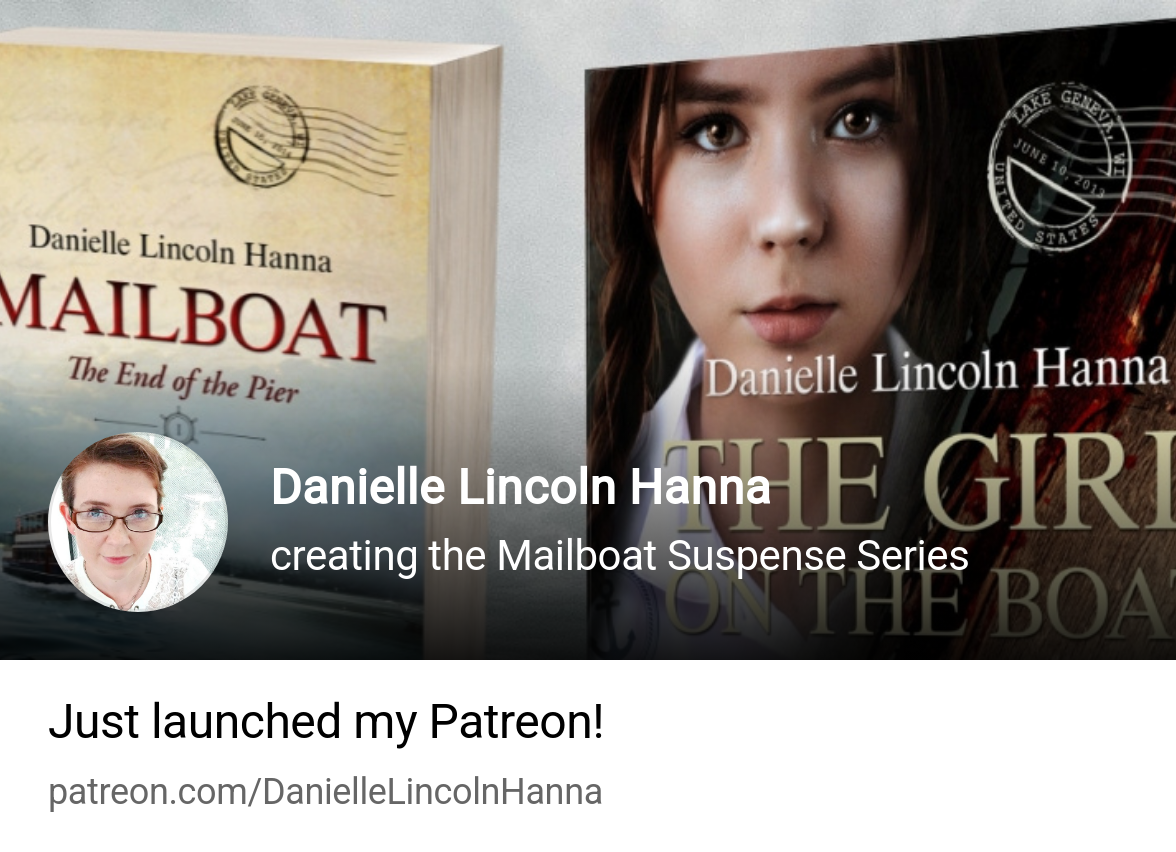
Task: Click the 'ON THE BOAT' title lettering
Action: (x=920, y=602)
